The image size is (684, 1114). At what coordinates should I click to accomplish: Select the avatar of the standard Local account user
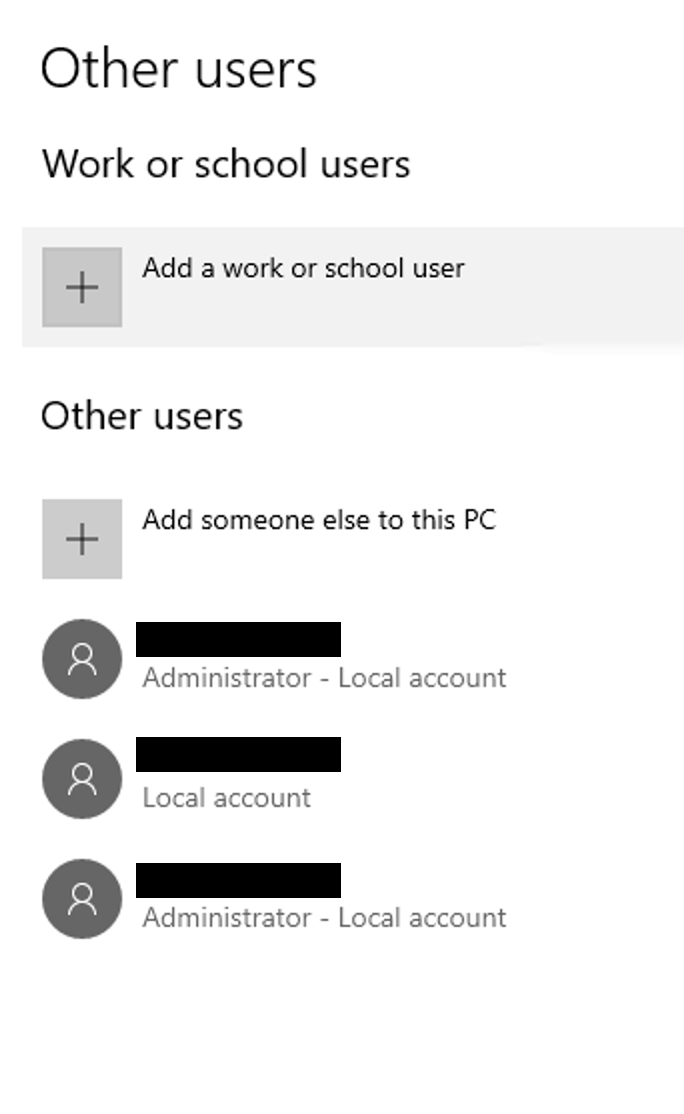[x=82, y=779]
